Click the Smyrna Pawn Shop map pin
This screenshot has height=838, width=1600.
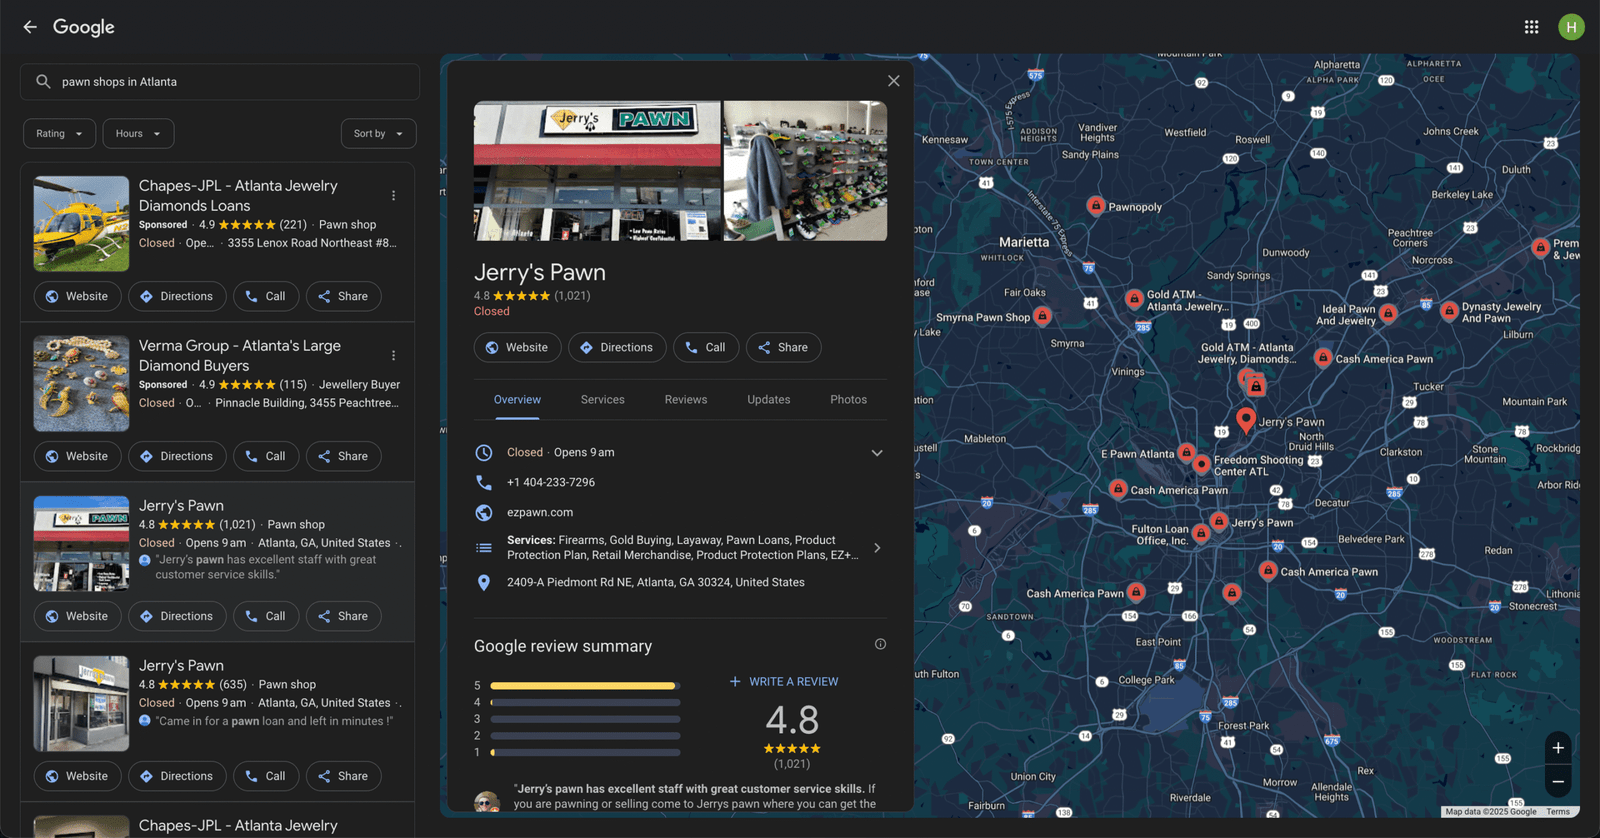(1042, 316)
